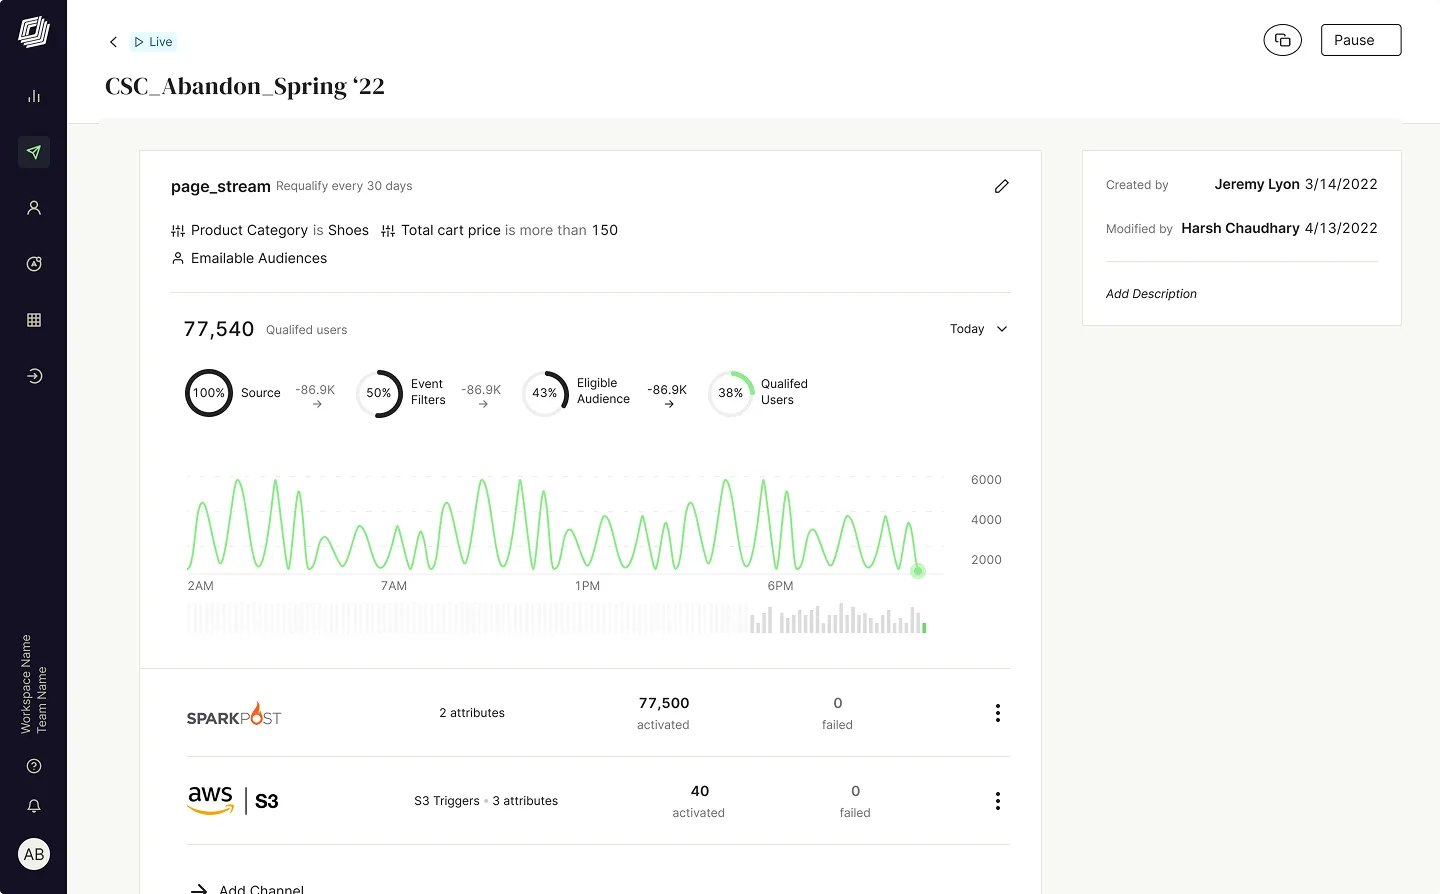Viewport: 1440px width, 894px height.
Task: Select the green latest bar in timeline histogram
Action: [924, 628]
